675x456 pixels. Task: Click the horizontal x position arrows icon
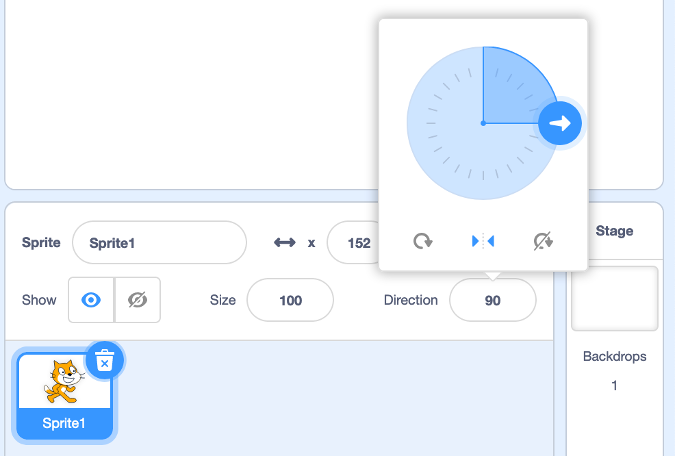pos(285,243)
